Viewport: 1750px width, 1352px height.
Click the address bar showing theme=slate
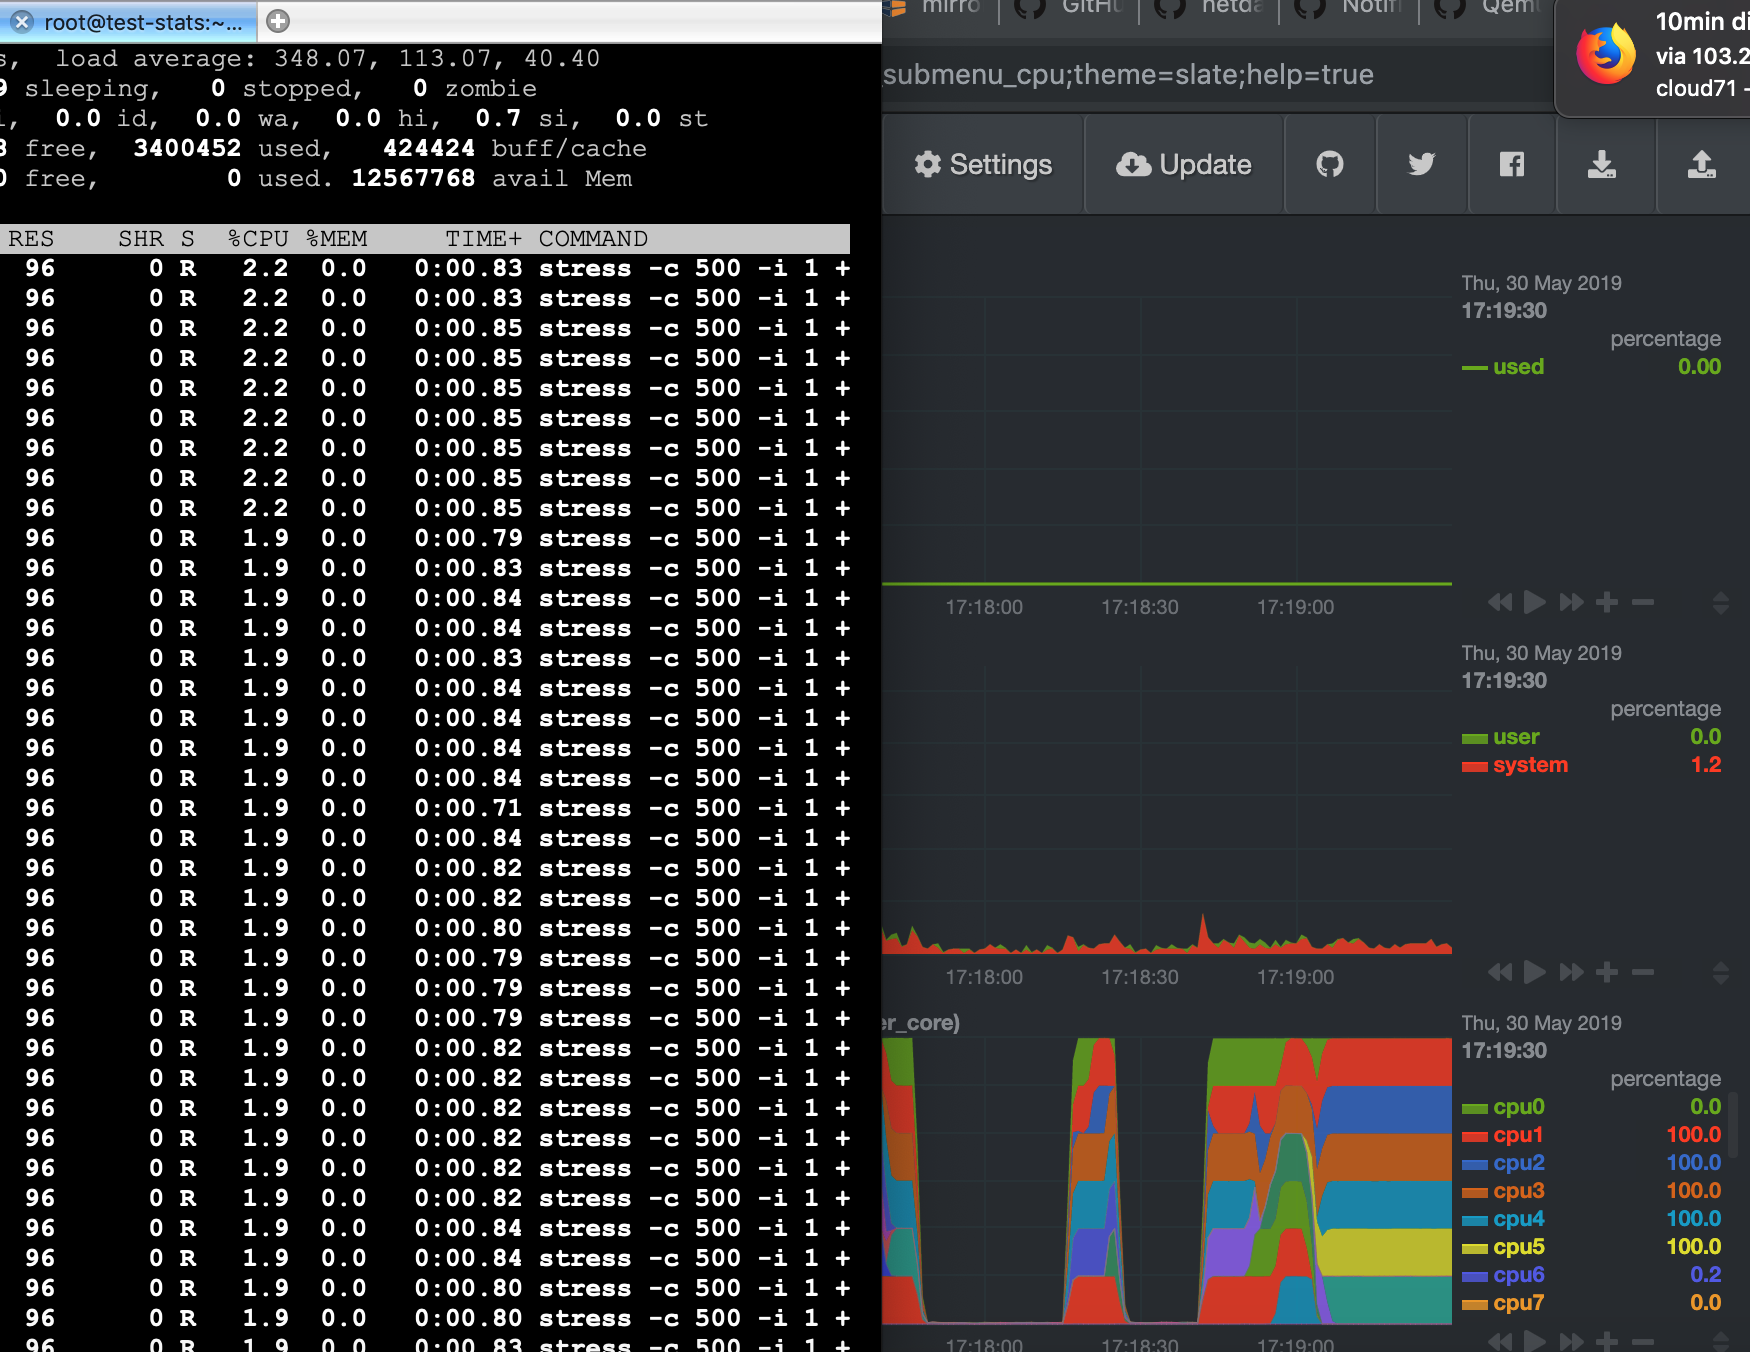click(1130, 74)
